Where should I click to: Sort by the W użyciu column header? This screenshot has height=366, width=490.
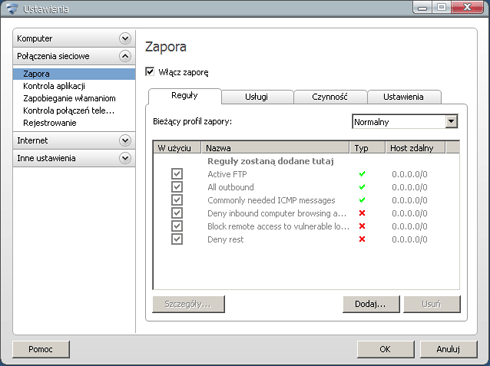(177, 148)
